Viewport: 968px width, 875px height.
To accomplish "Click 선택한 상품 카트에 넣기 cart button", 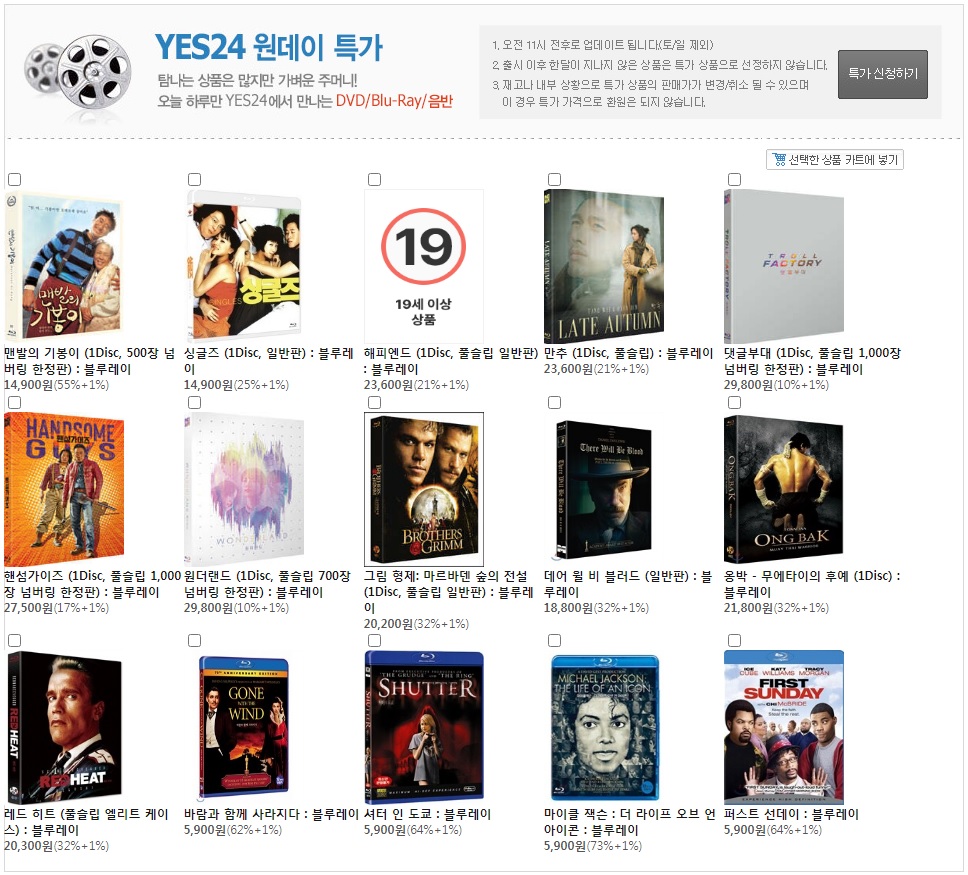I will [x=835, y=160].
